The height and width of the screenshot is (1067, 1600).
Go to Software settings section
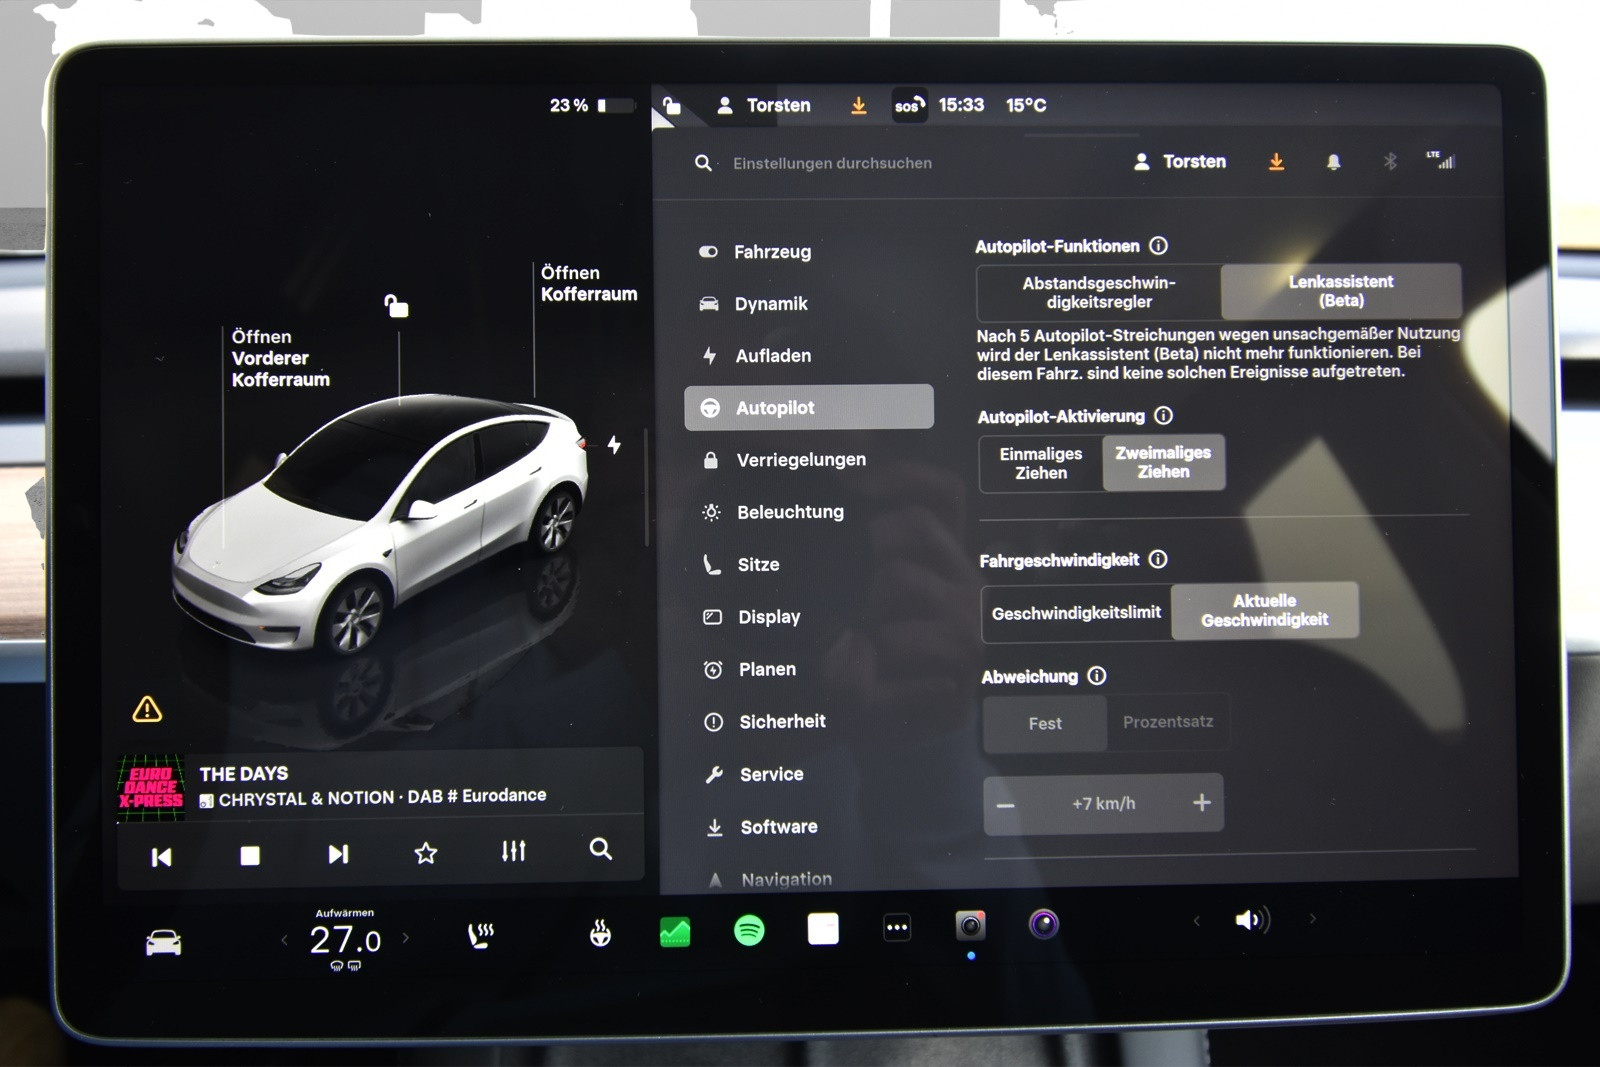pos(778,827)
